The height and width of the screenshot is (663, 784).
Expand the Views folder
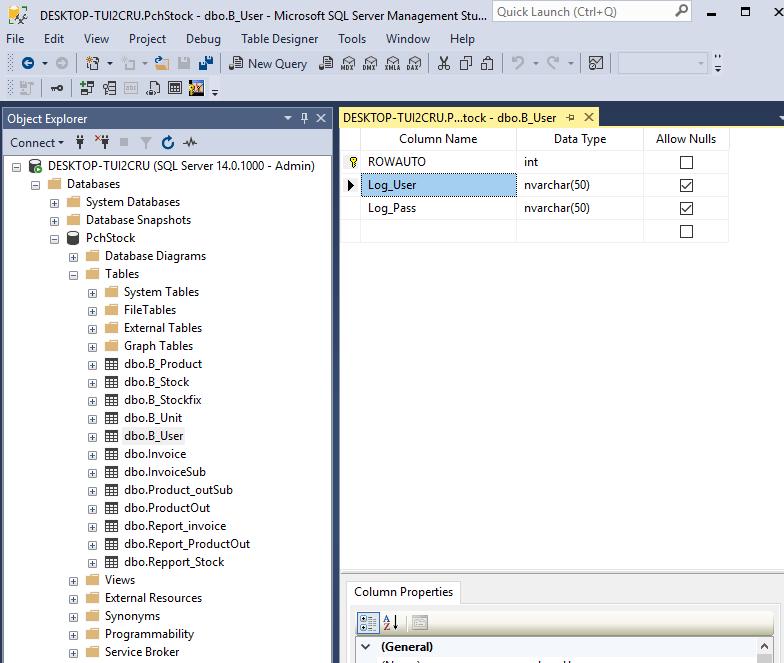74,580
